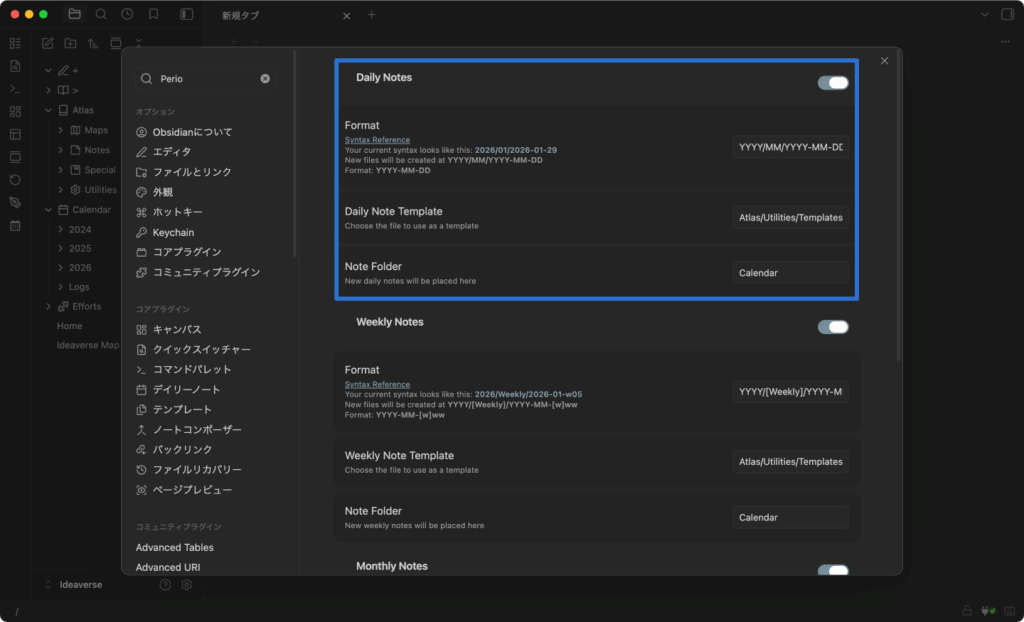
Task: Open the command palette ribbon icon
Action: click(15, 89)
